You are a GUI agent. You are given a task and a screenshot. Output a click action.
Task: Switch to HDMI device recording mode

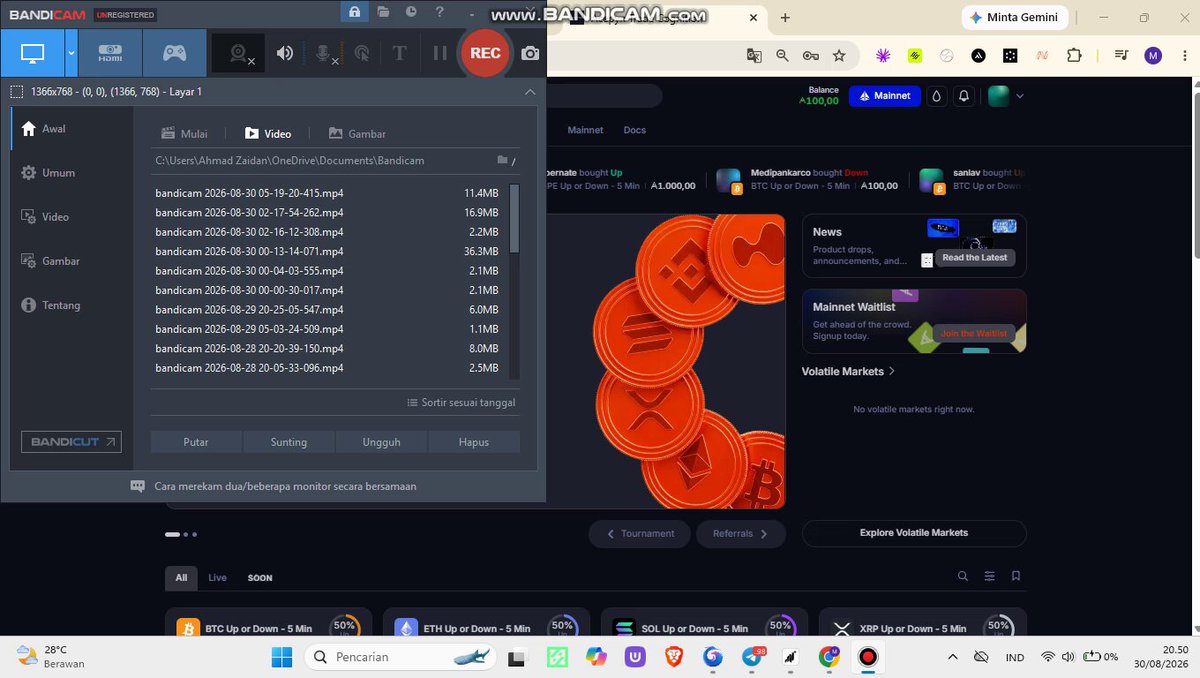(110, 53)
